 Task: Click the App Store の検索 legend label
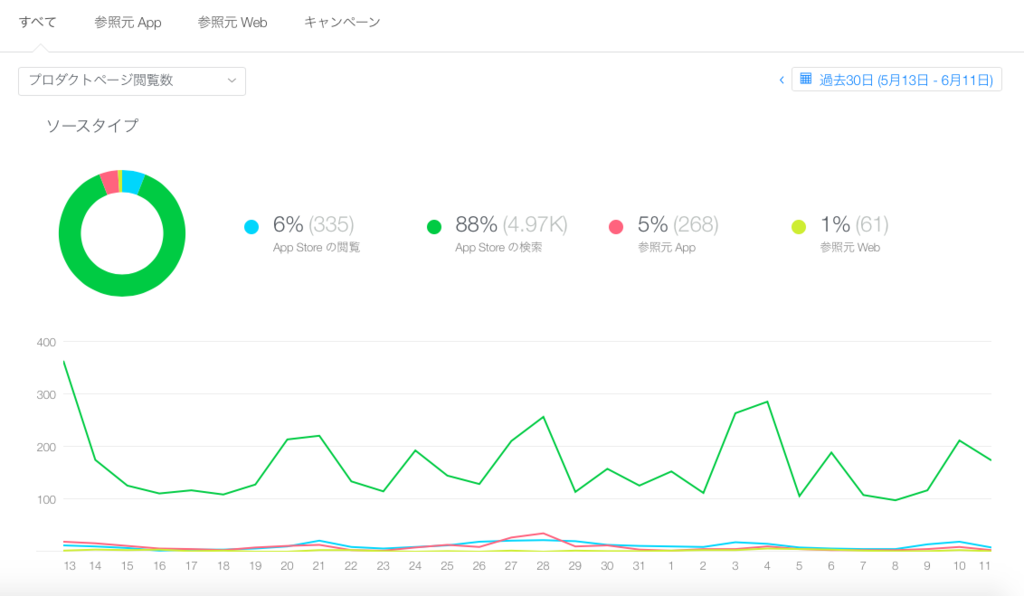[498, 247]
